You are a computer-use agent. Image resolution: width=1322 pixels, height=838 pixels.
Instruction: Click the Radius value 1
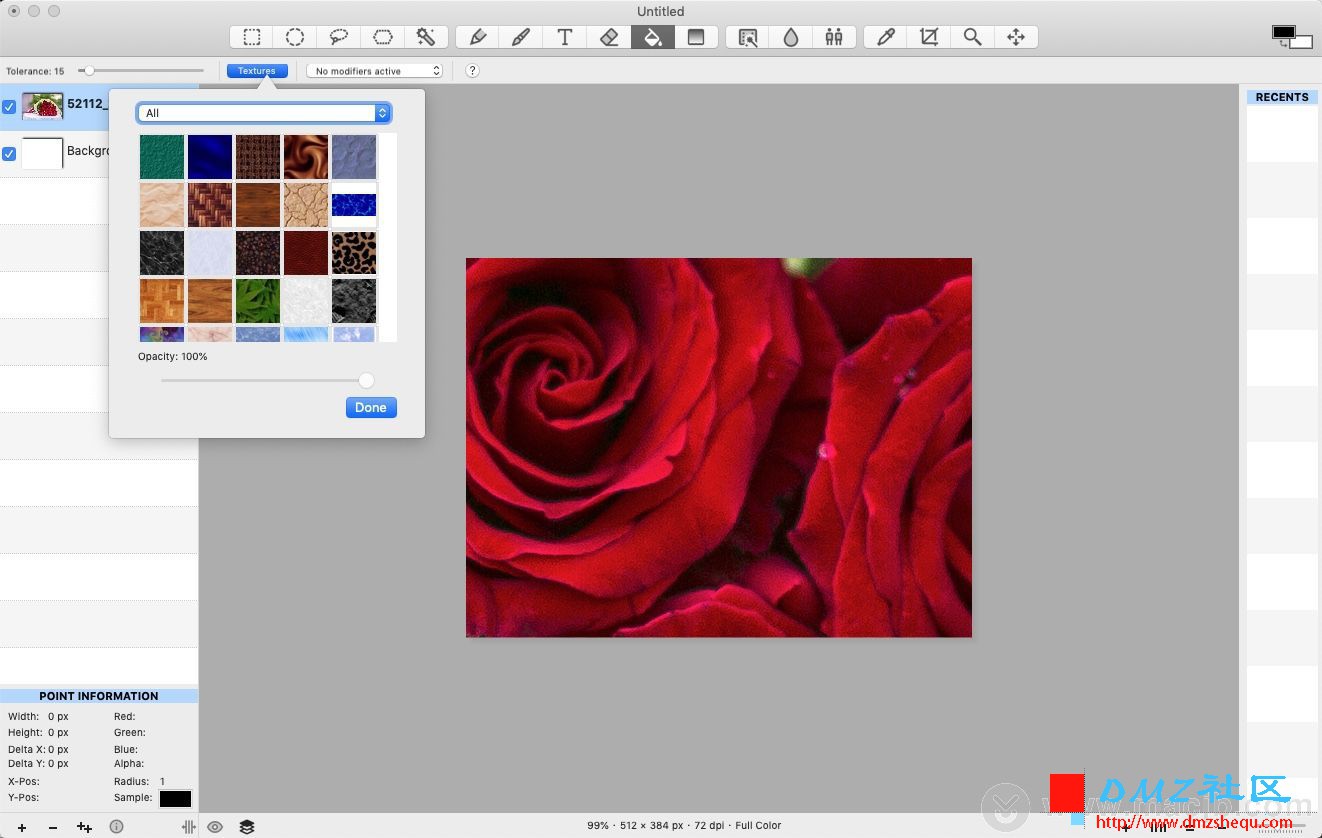tap(162, 782)
